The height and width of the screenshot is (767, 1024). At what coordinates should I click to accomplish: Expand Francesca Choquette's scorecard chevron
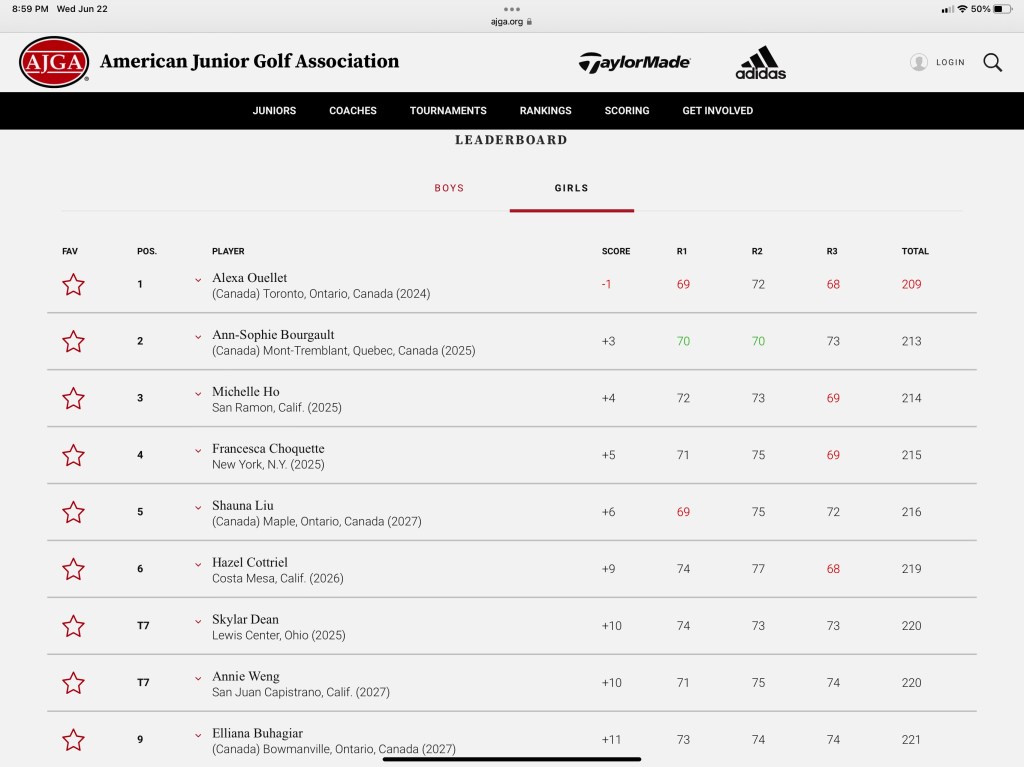(x=198, y=451)
